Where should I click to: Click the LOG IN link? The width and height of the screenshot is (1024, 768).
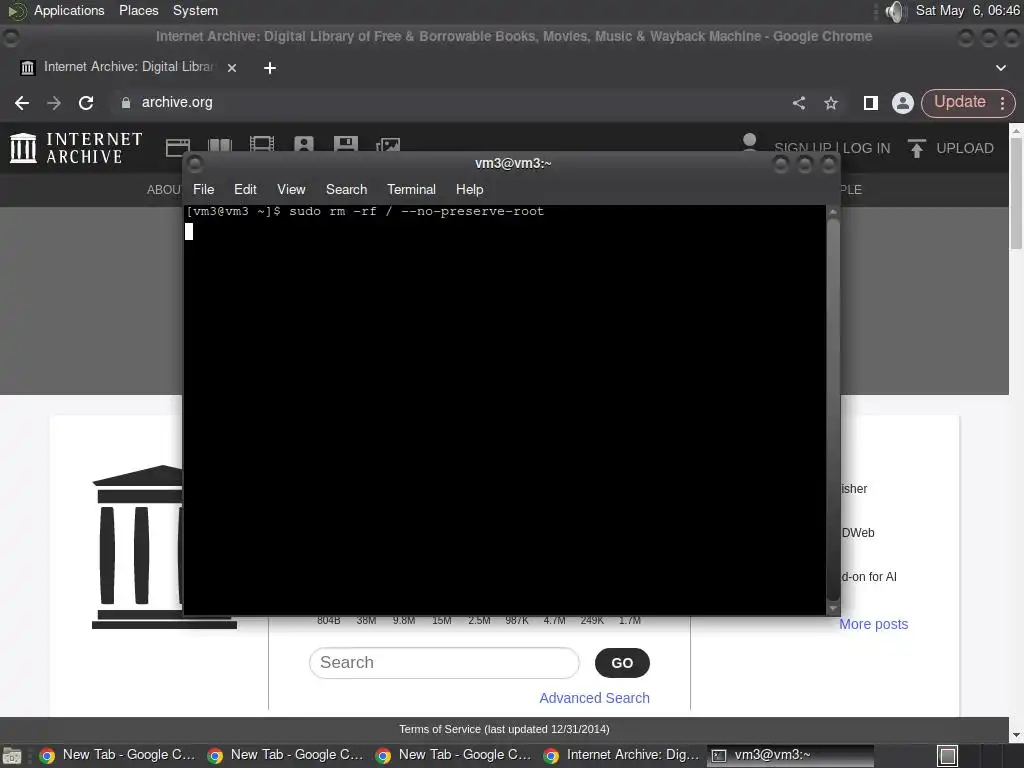866,148
